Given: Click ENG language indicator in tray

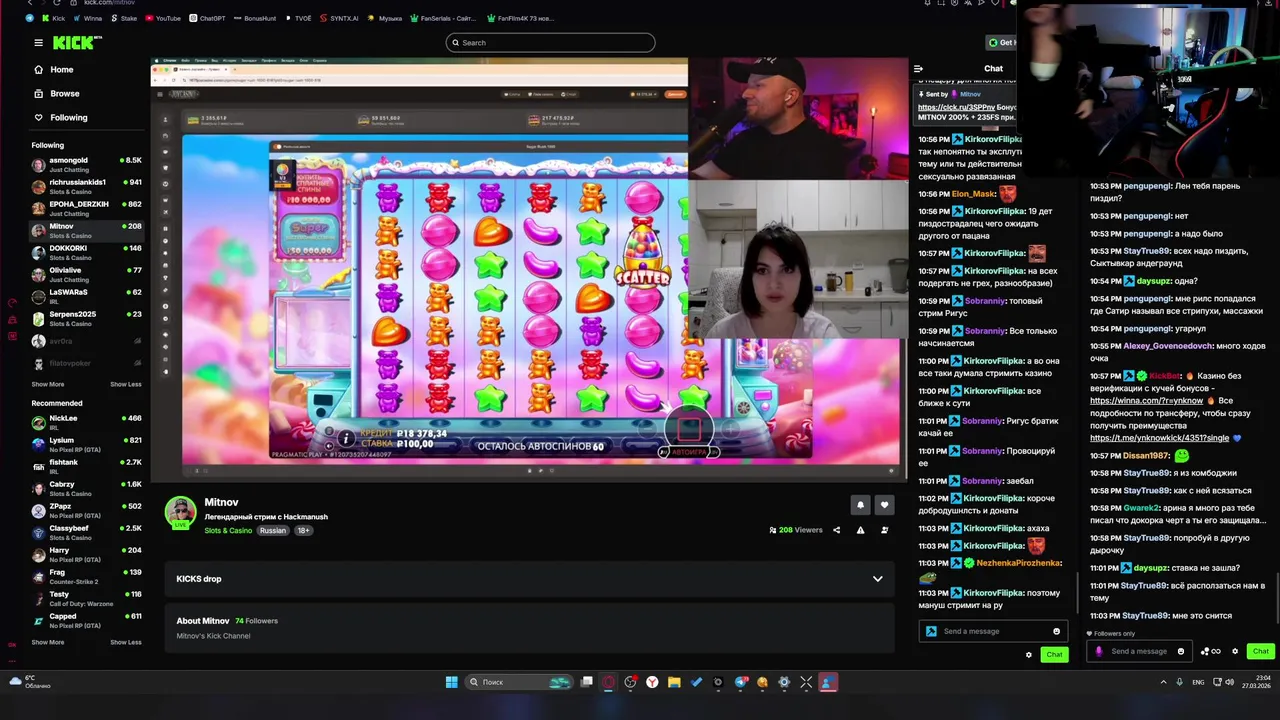Looking at the screenshot, I should pyautogui.click(x=1198, y=682).
